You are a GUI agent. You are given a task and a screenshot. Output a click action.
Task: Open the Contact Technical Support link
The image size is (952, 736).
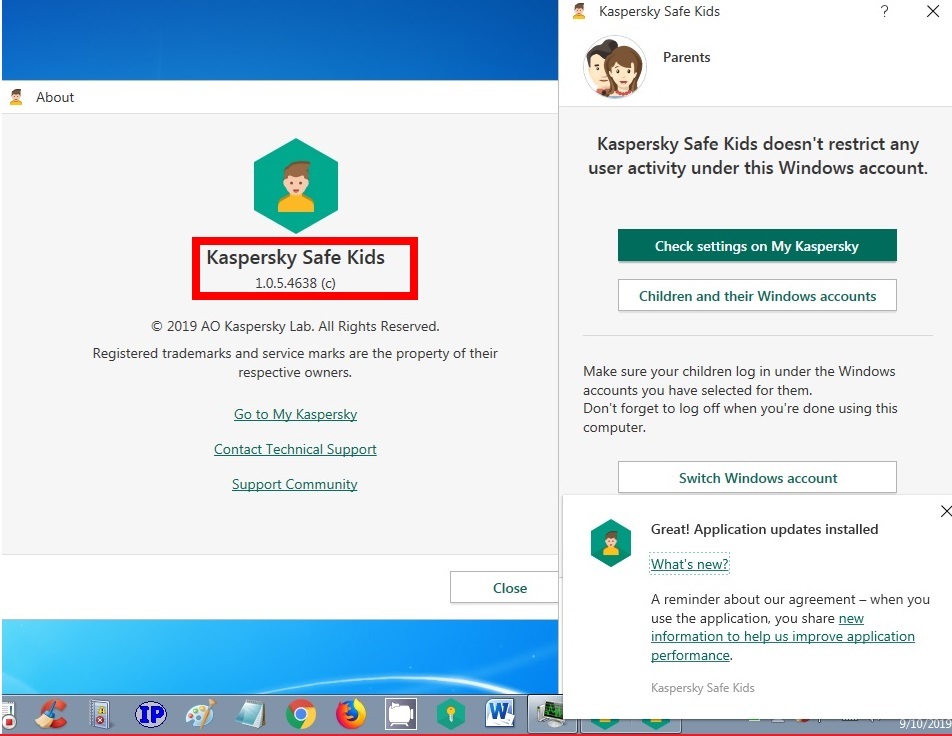click(295, 449)
